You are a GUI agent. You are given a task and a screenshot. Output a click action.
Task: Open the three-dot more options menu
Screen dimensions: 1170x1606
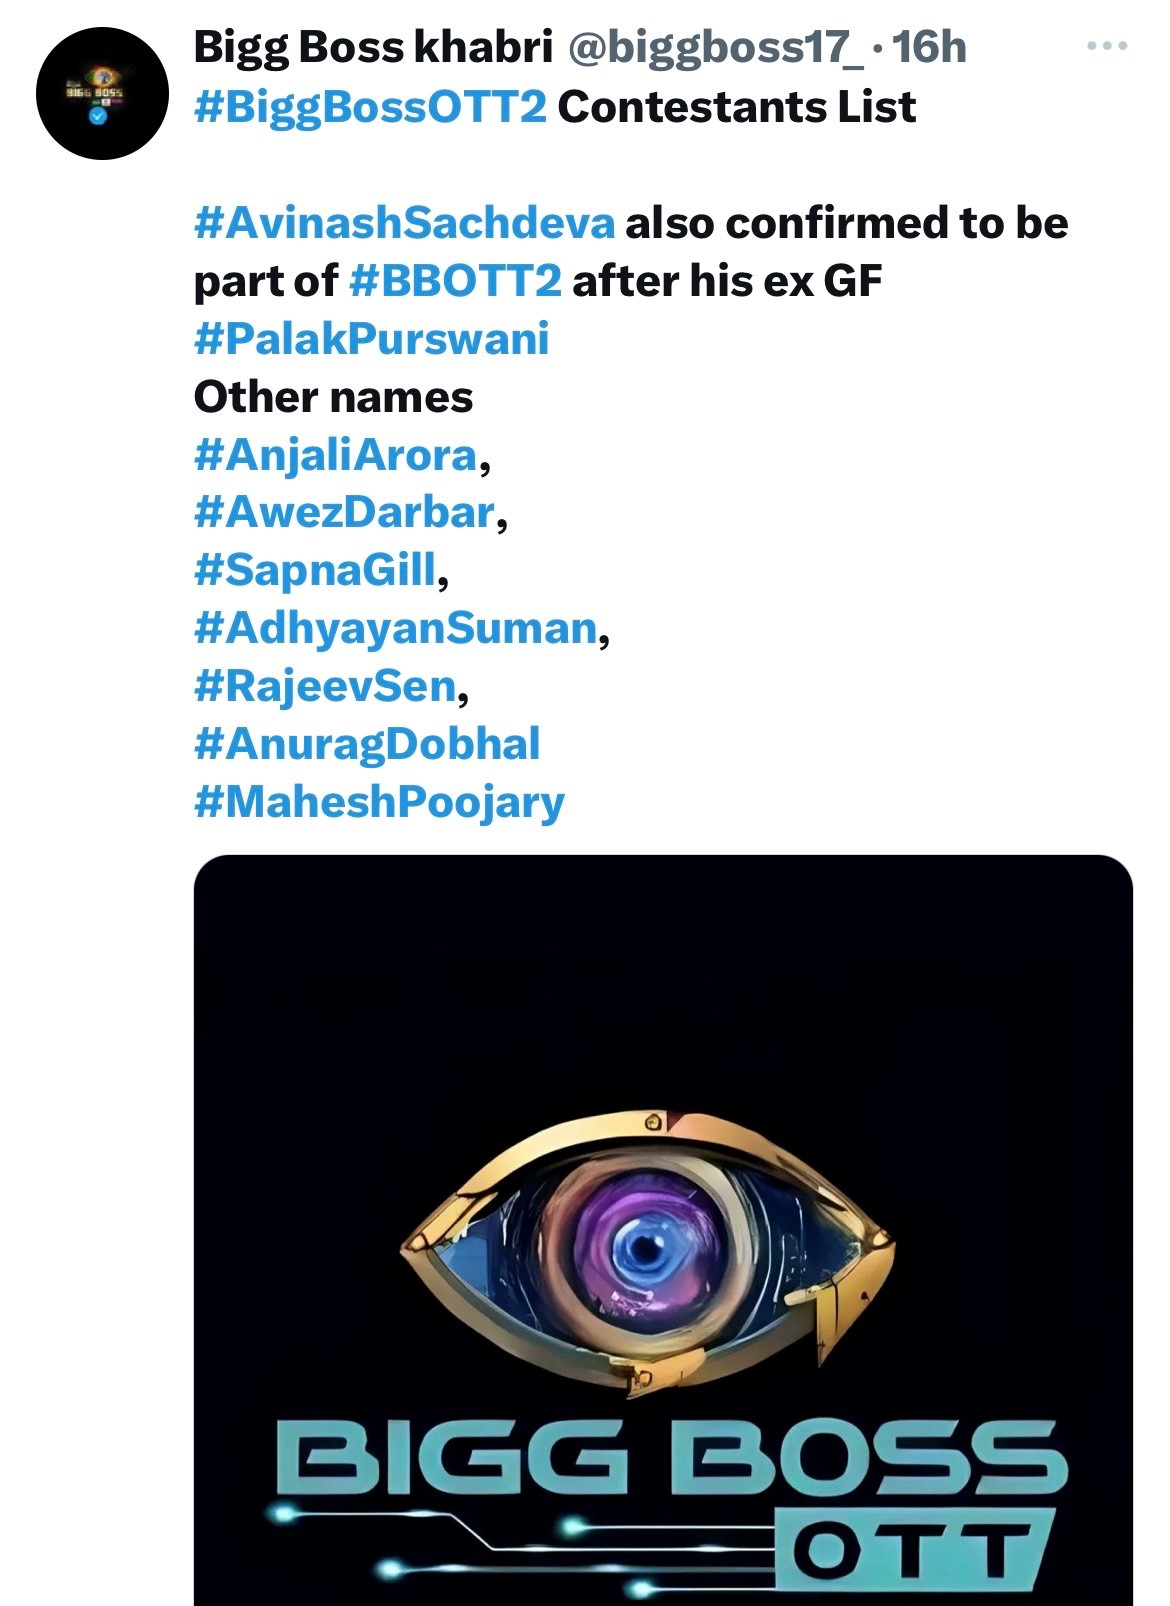1108,46
